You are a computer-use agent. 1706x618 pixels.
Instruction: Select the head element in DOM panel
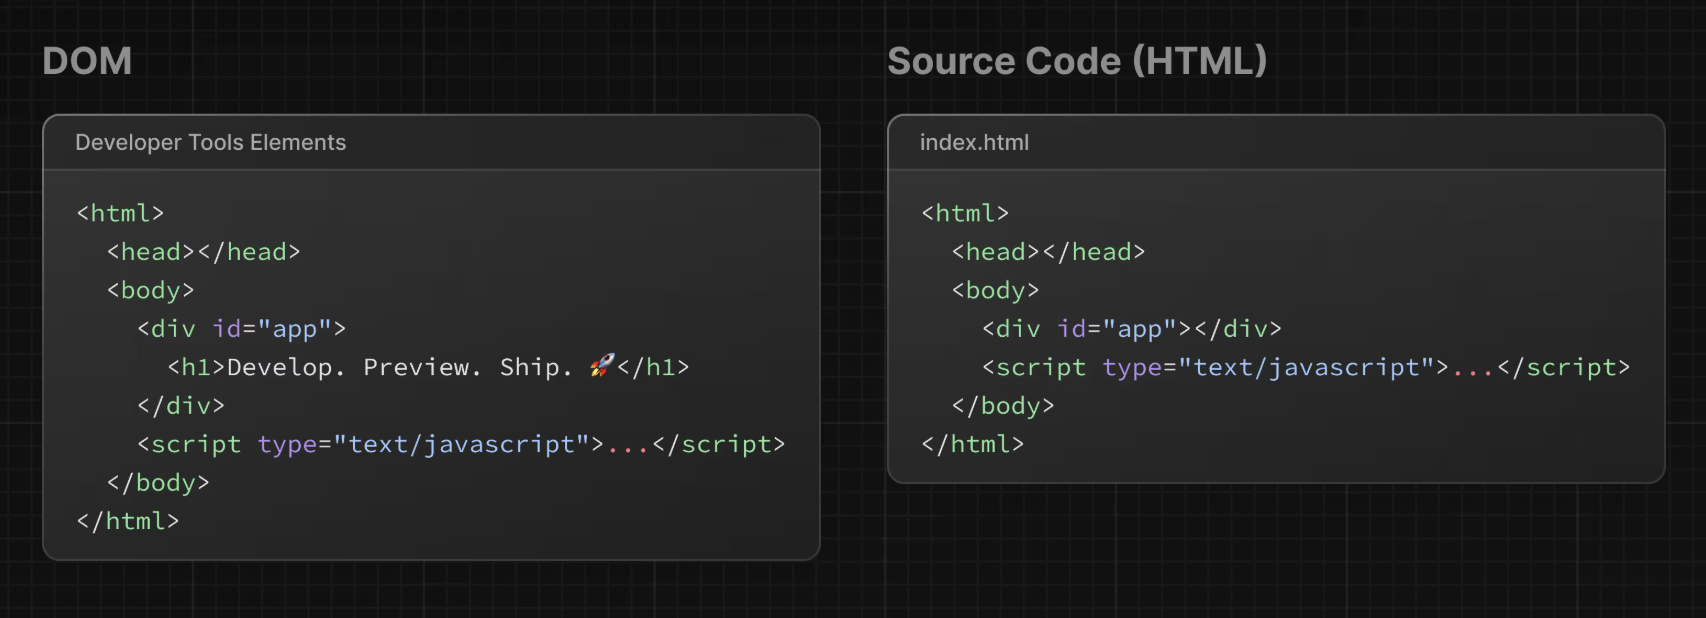[x=204, y=252]
